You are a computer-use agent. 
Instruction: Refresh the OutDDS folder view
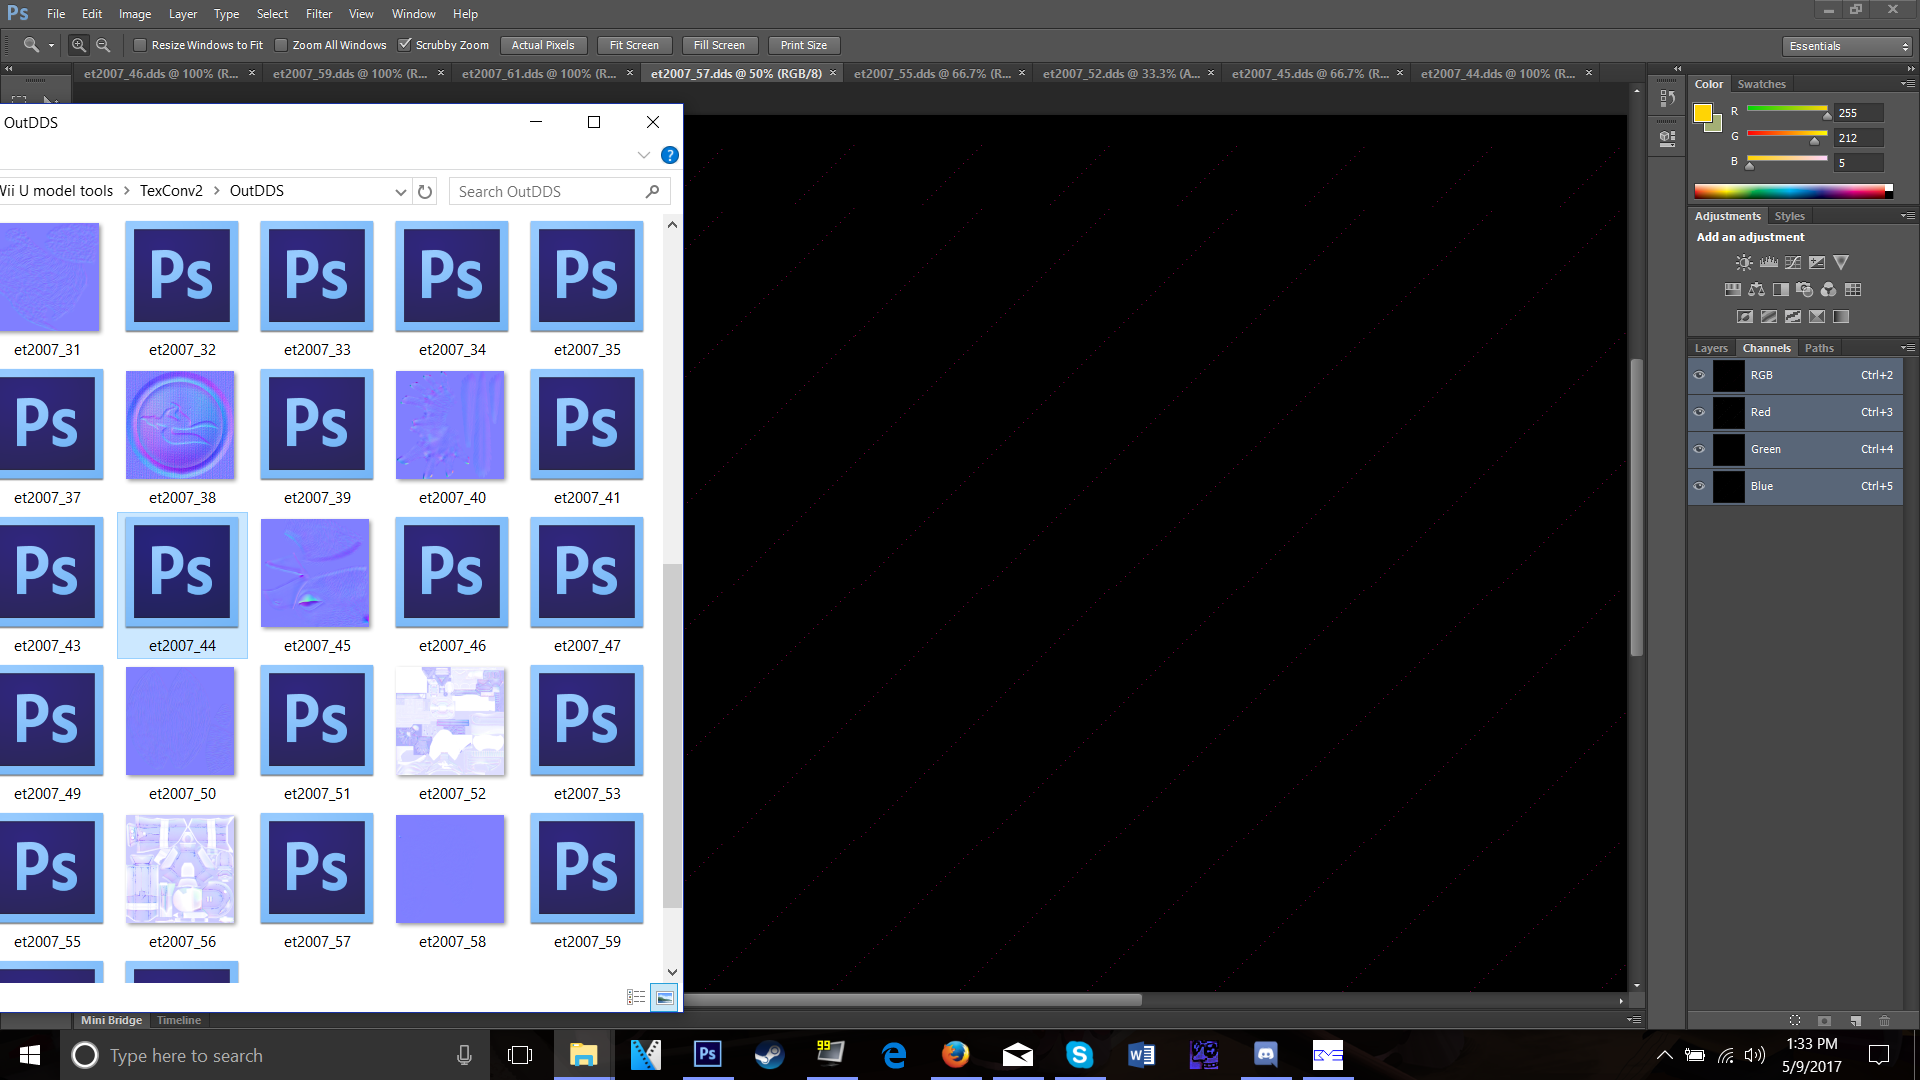425,191
